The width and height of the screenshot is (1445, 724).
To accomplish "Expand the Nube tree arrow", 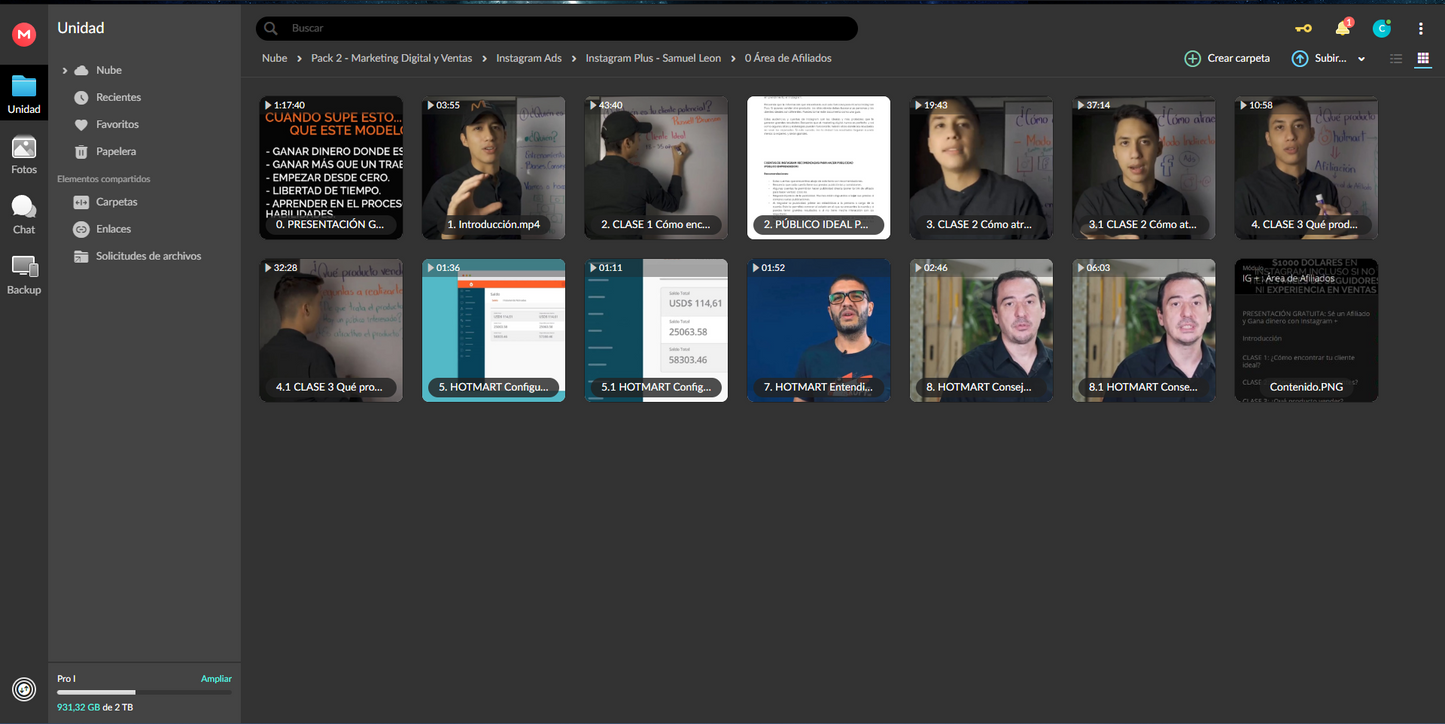I will pyautogui.click(x=65, y=70).
